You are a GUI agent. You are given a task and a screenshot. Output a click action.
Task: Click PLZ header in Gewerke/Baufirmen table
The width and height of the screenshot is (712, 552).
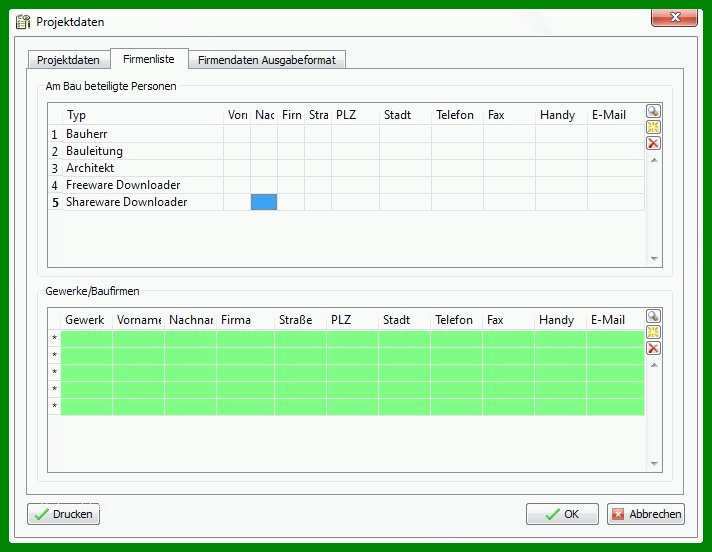click(x=352, y=320)
